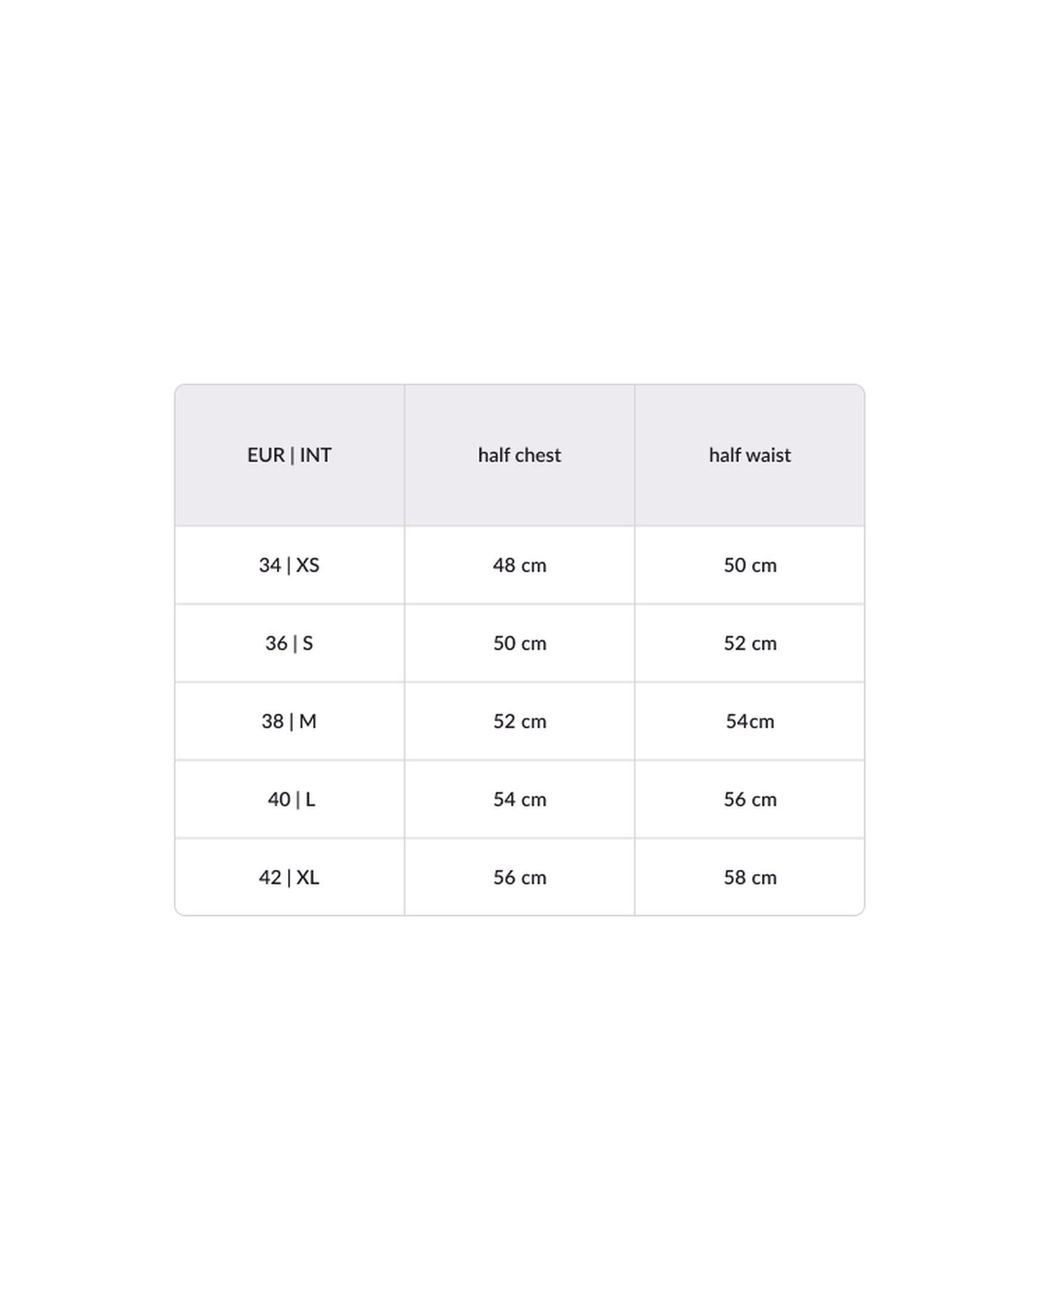
Task: Select the half chest column header
Action: 519,455
